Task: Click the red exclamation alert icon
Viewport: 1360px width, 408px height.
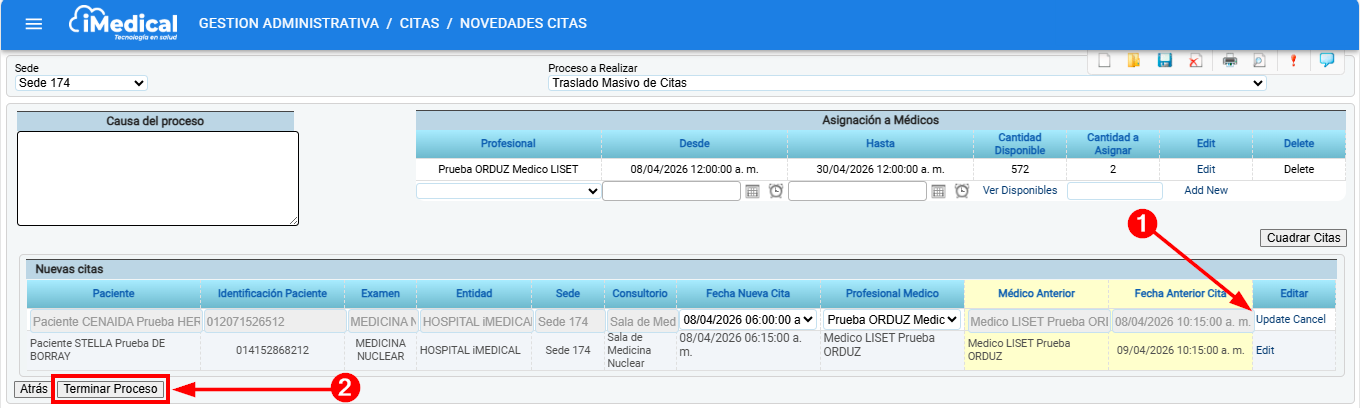Action: click(1293, 60)
